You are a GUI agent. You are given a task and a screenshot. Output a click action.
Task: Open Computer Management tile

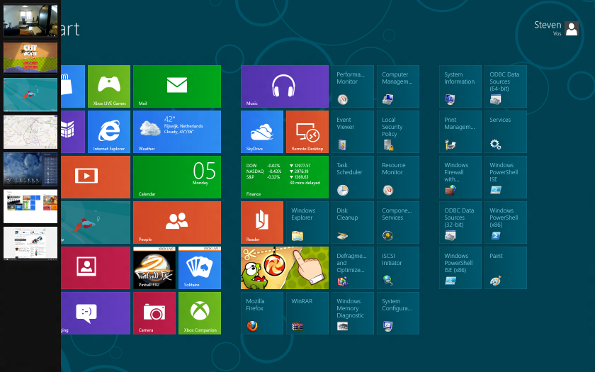pyautogui.click(x=398, y=87)
